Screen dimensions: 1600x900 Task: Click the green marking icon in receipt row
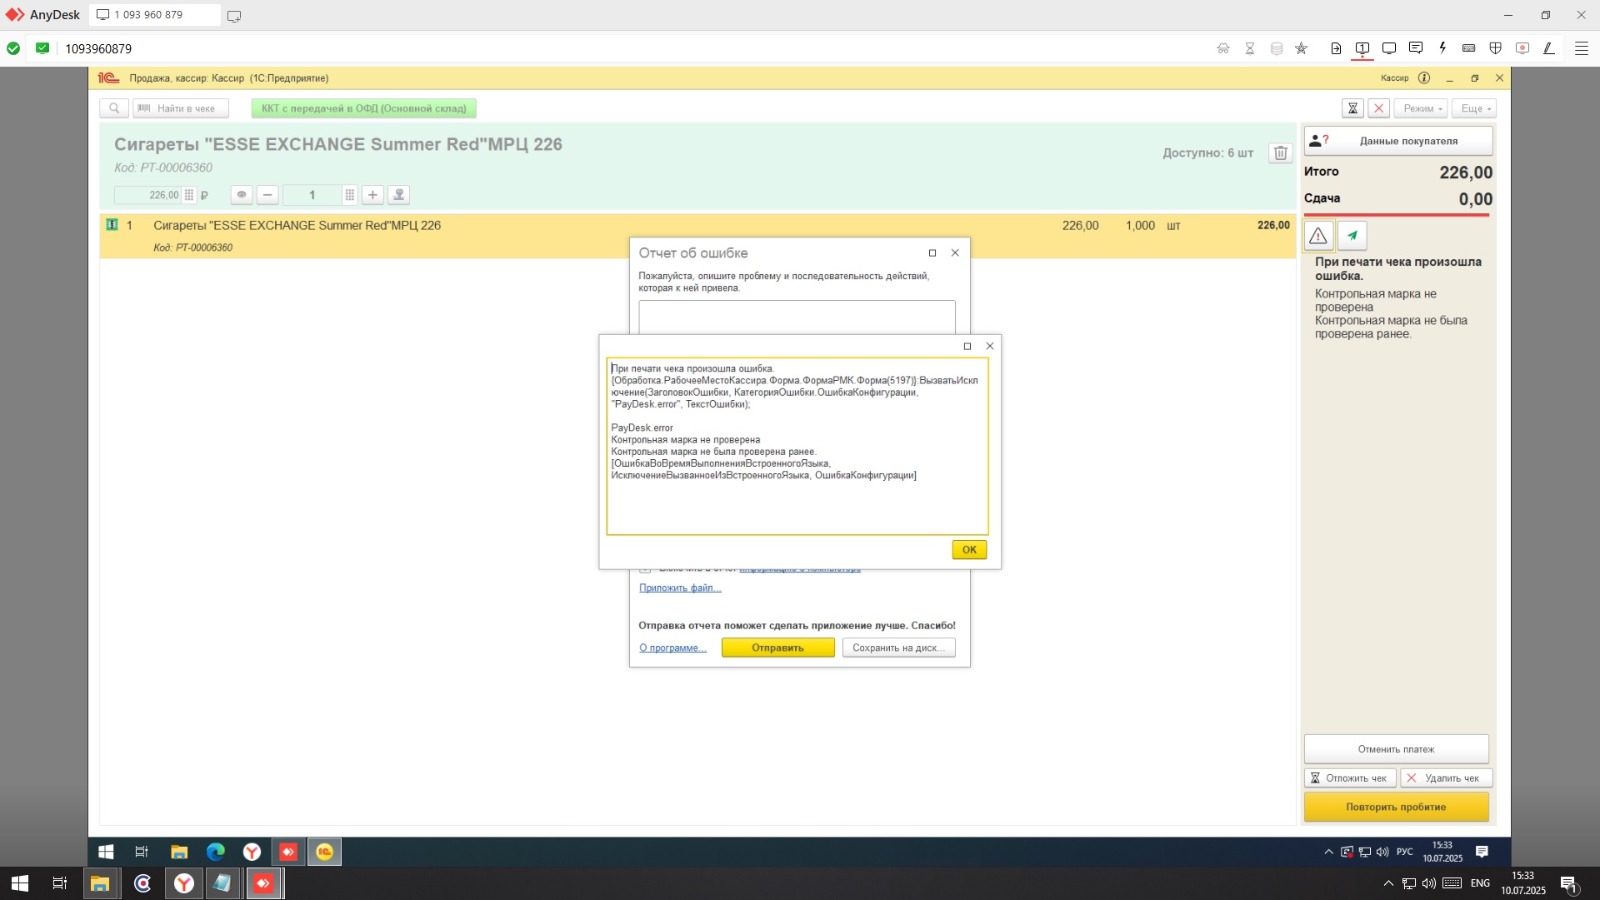click(112, 225)
